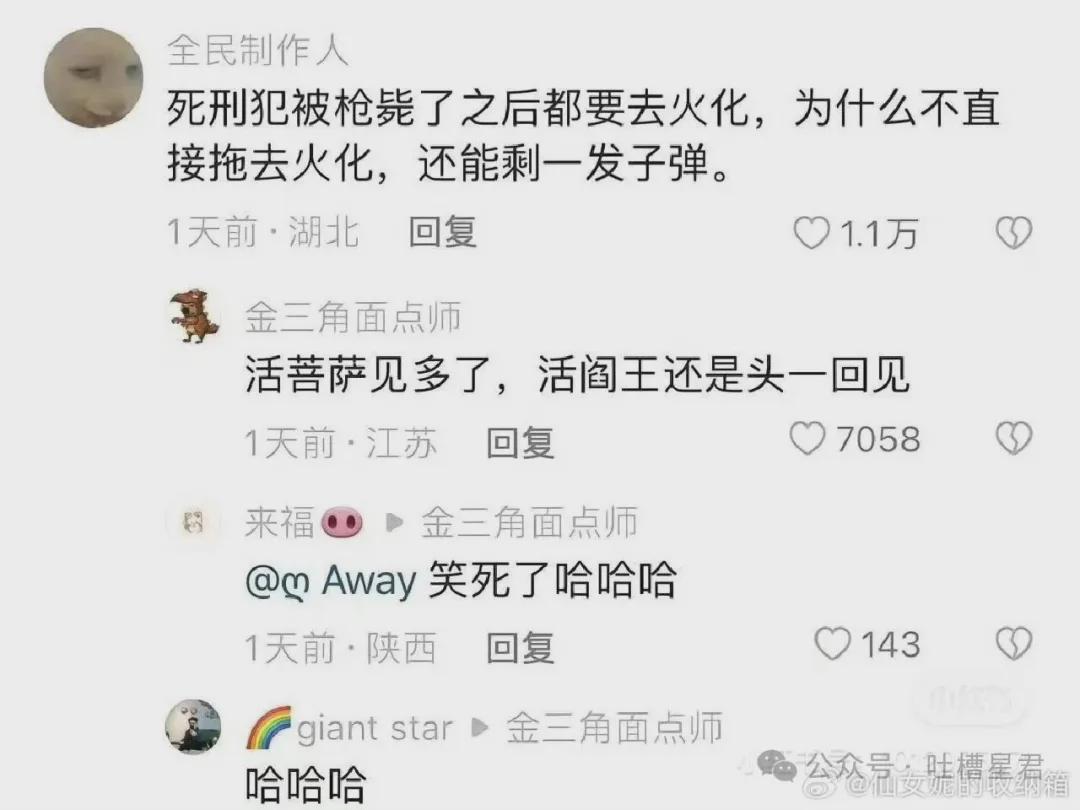Tap broken heart beside 7058 likes
1080x810 pixels.
(1014, 439)
